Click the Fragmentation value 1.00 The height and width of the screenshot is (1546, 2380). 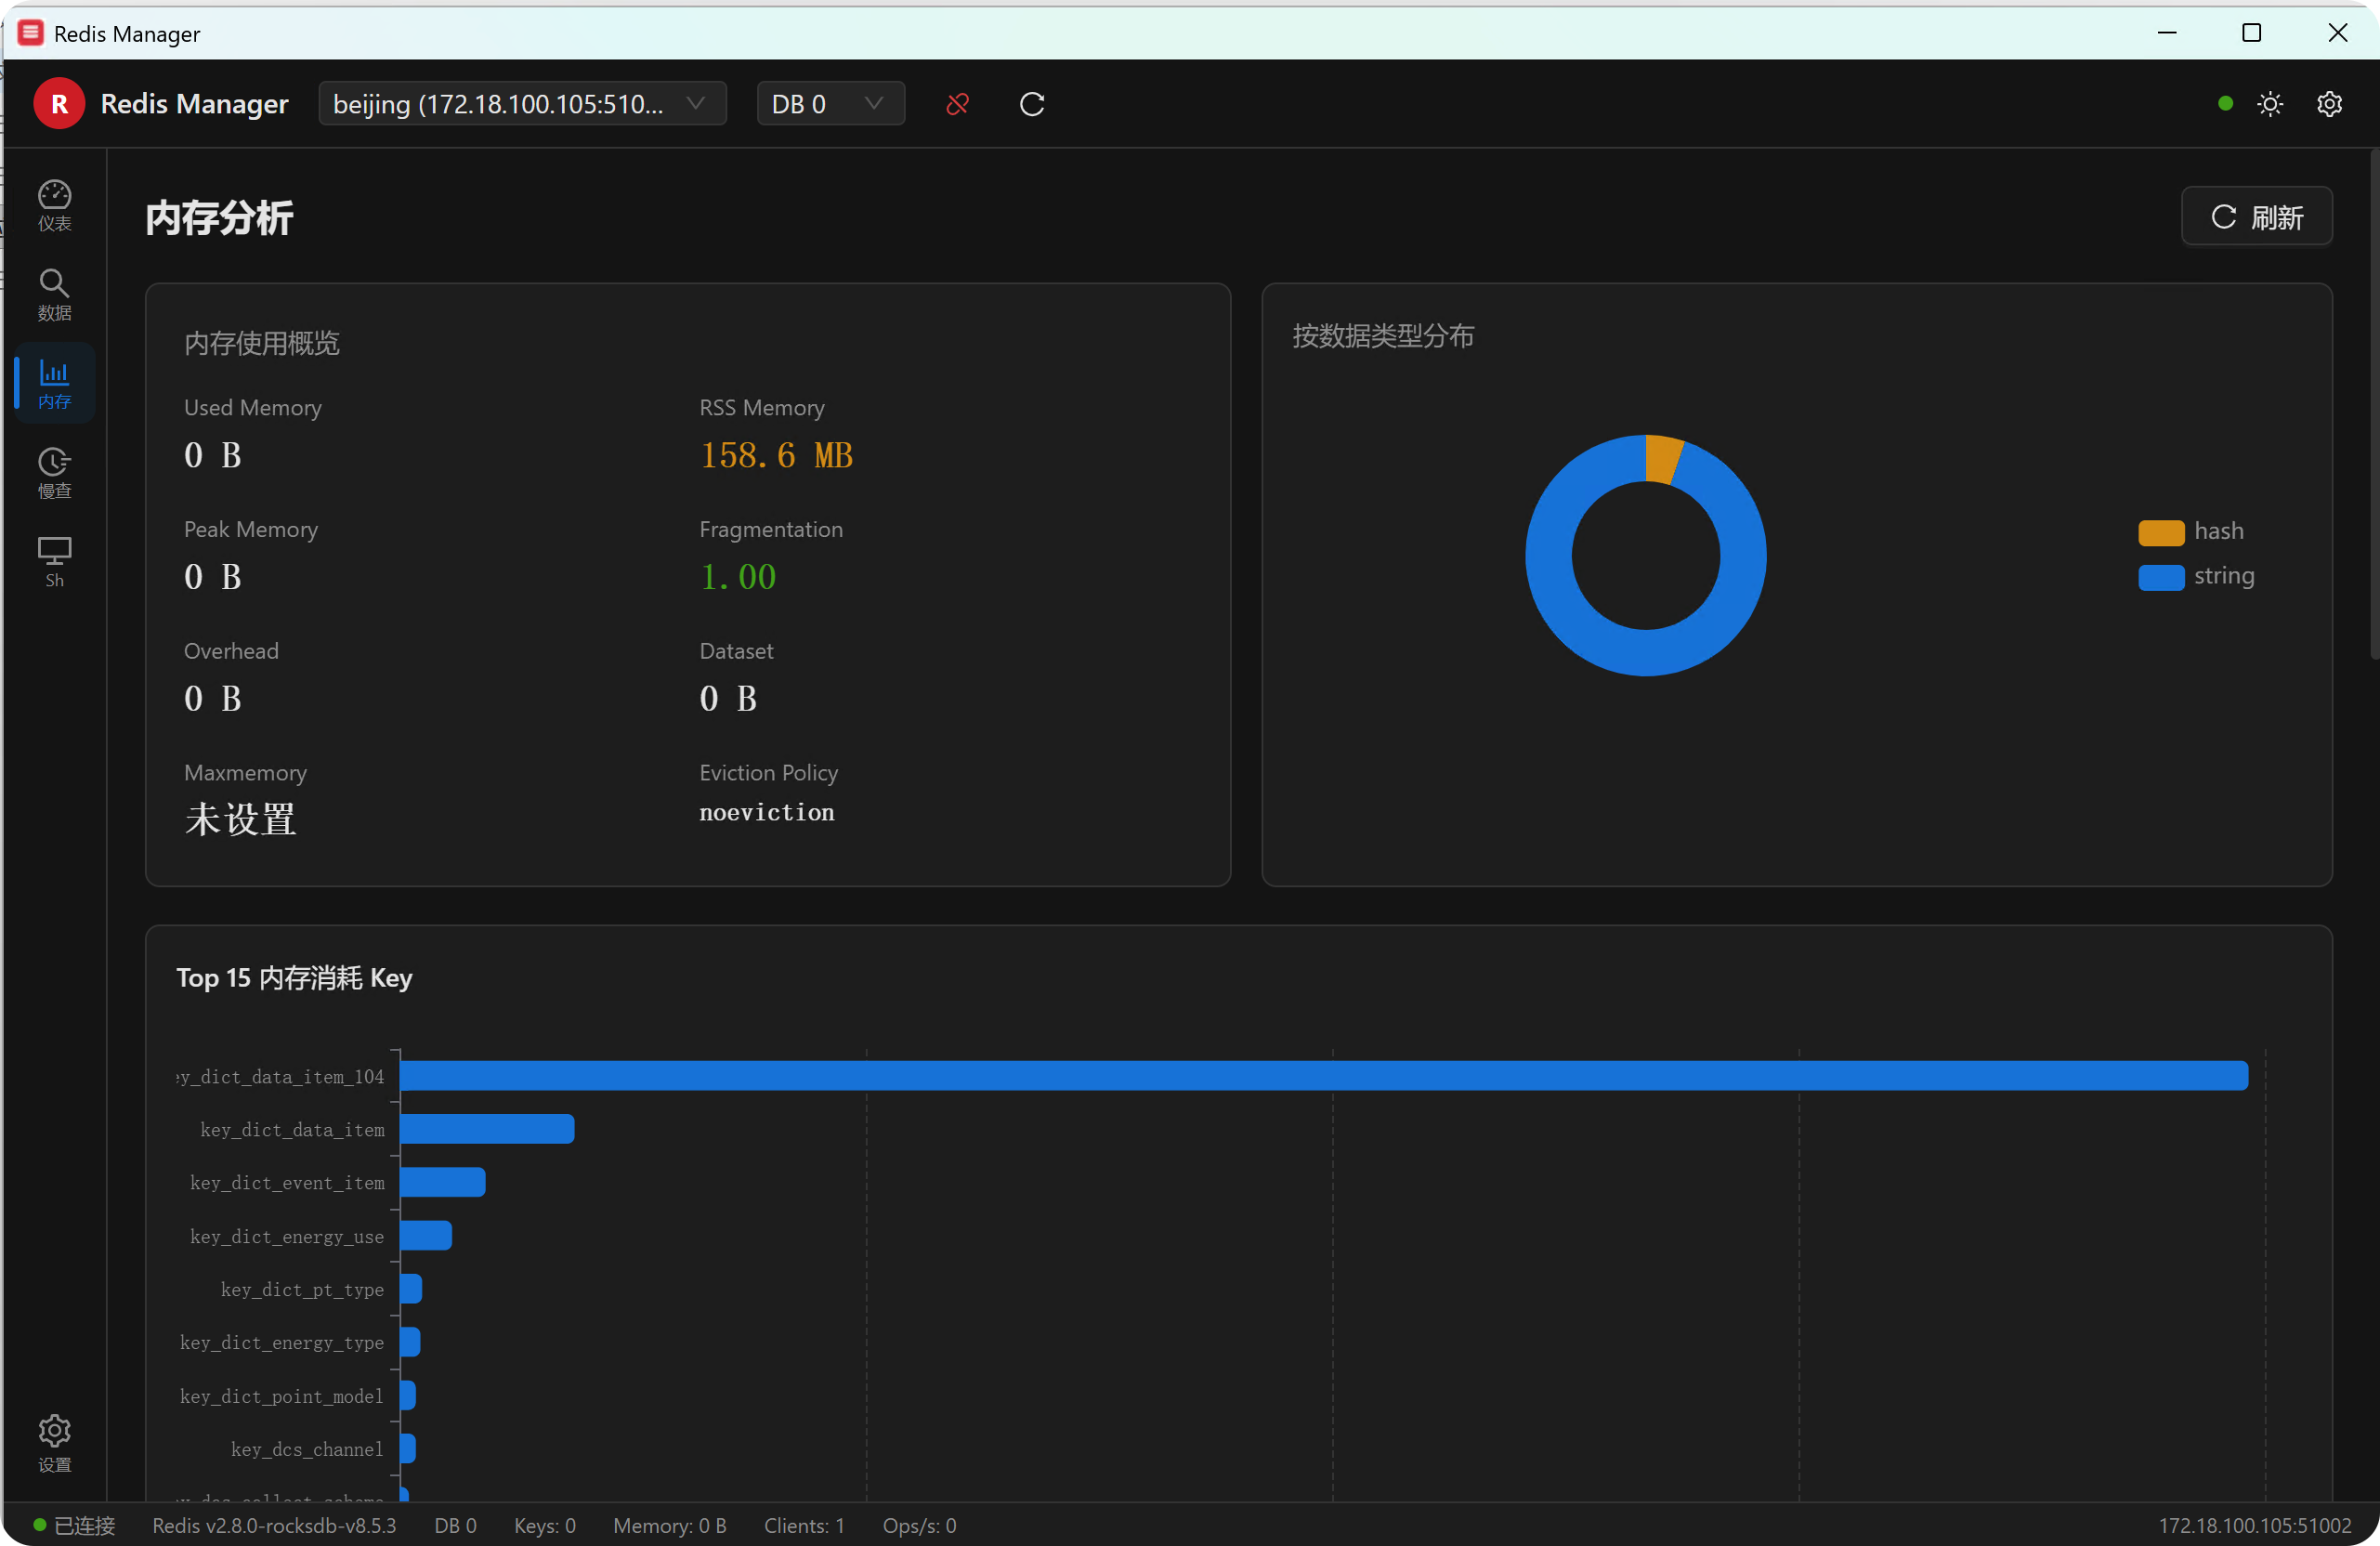(738, 577)
